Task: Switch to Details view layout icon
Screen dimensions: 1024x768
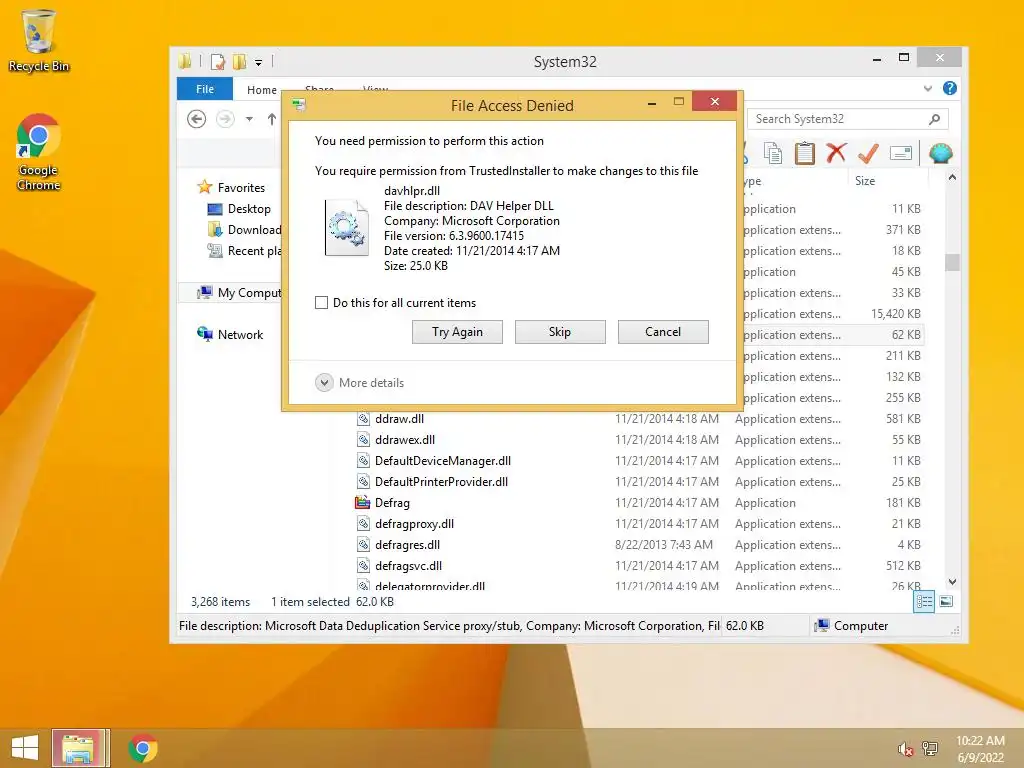Action: point(924,601)
